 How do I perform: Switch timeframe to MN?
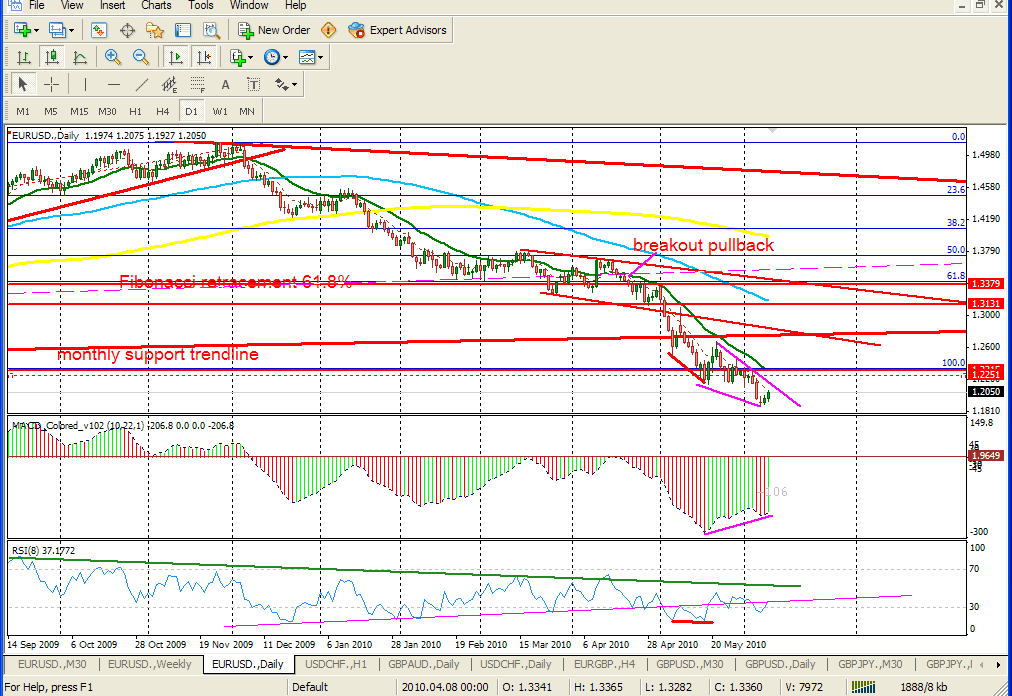pos(247,112)
